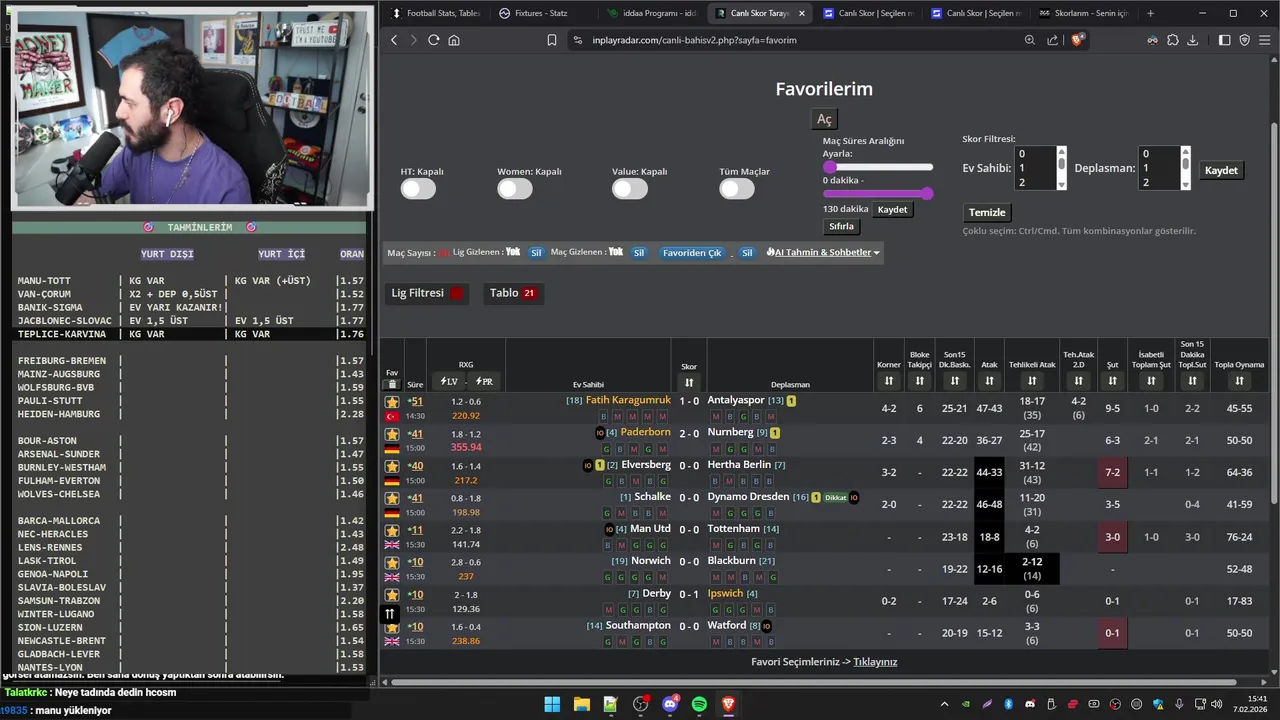Viewport: 1280px width, 720px height.
Task: Sort by the Bloke Takipçi column
Action: coord(919,381)
